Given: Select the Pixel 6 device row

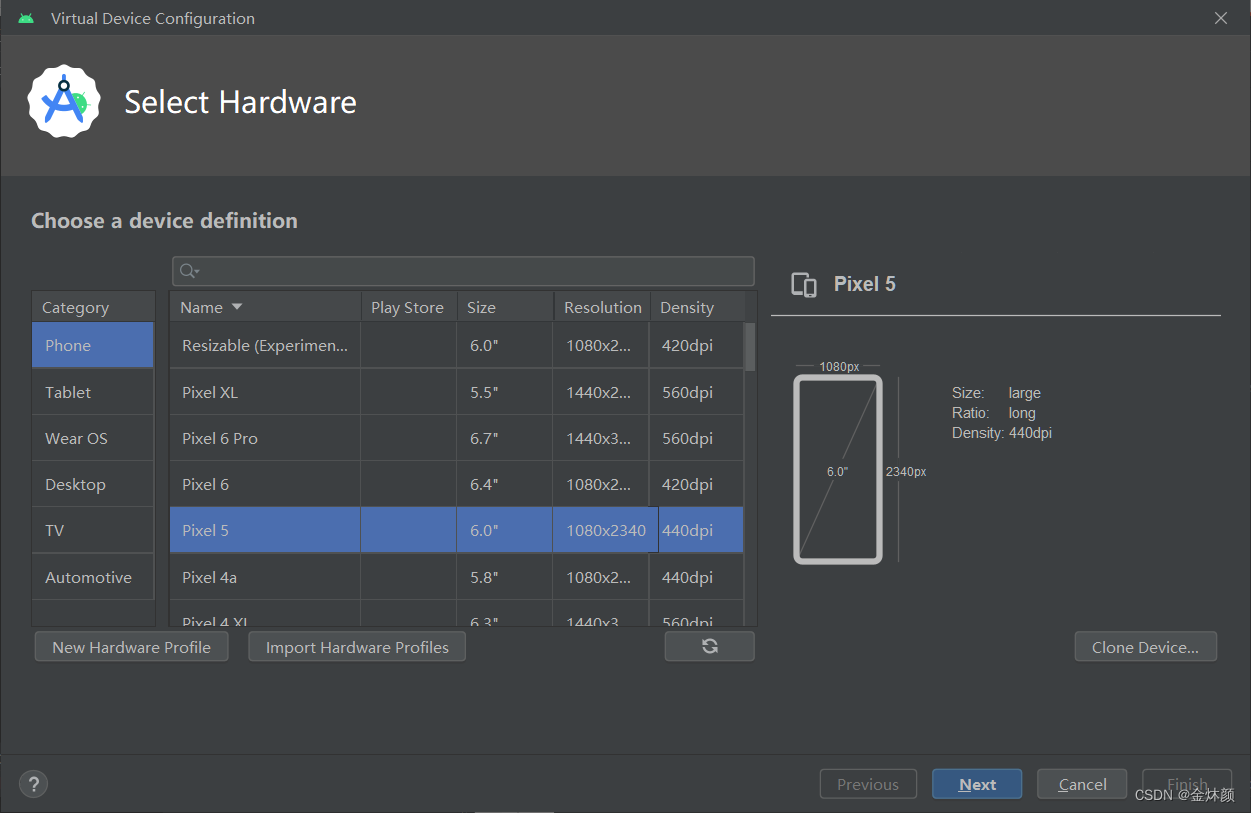Looking at the screenshot, I should pyautogui.click(x=457, y=484).
